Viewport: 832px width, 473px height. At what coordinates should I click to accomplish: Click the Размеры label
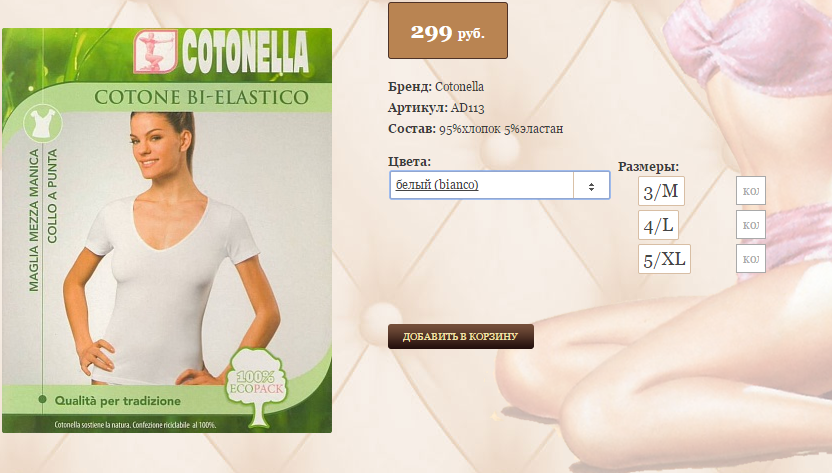coord(648,167)
